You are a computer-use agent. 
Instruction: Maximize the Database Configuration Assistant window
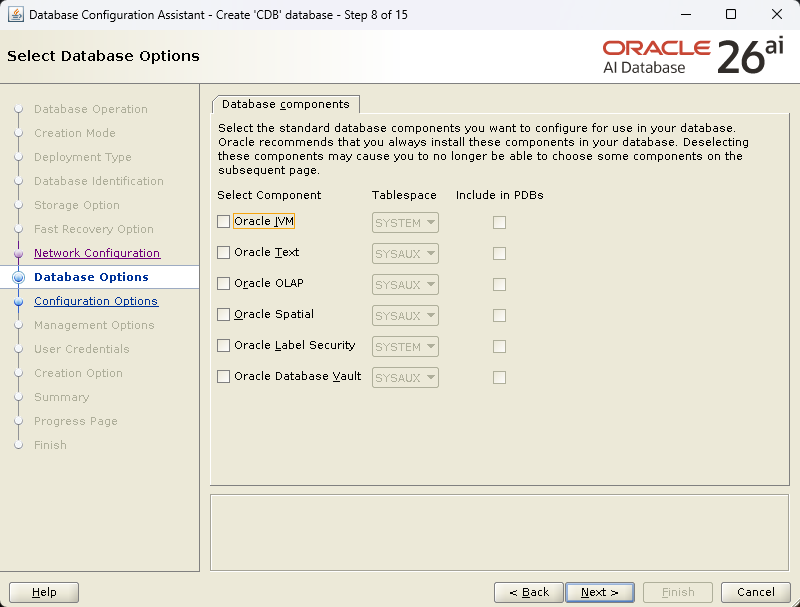(731, 14)
